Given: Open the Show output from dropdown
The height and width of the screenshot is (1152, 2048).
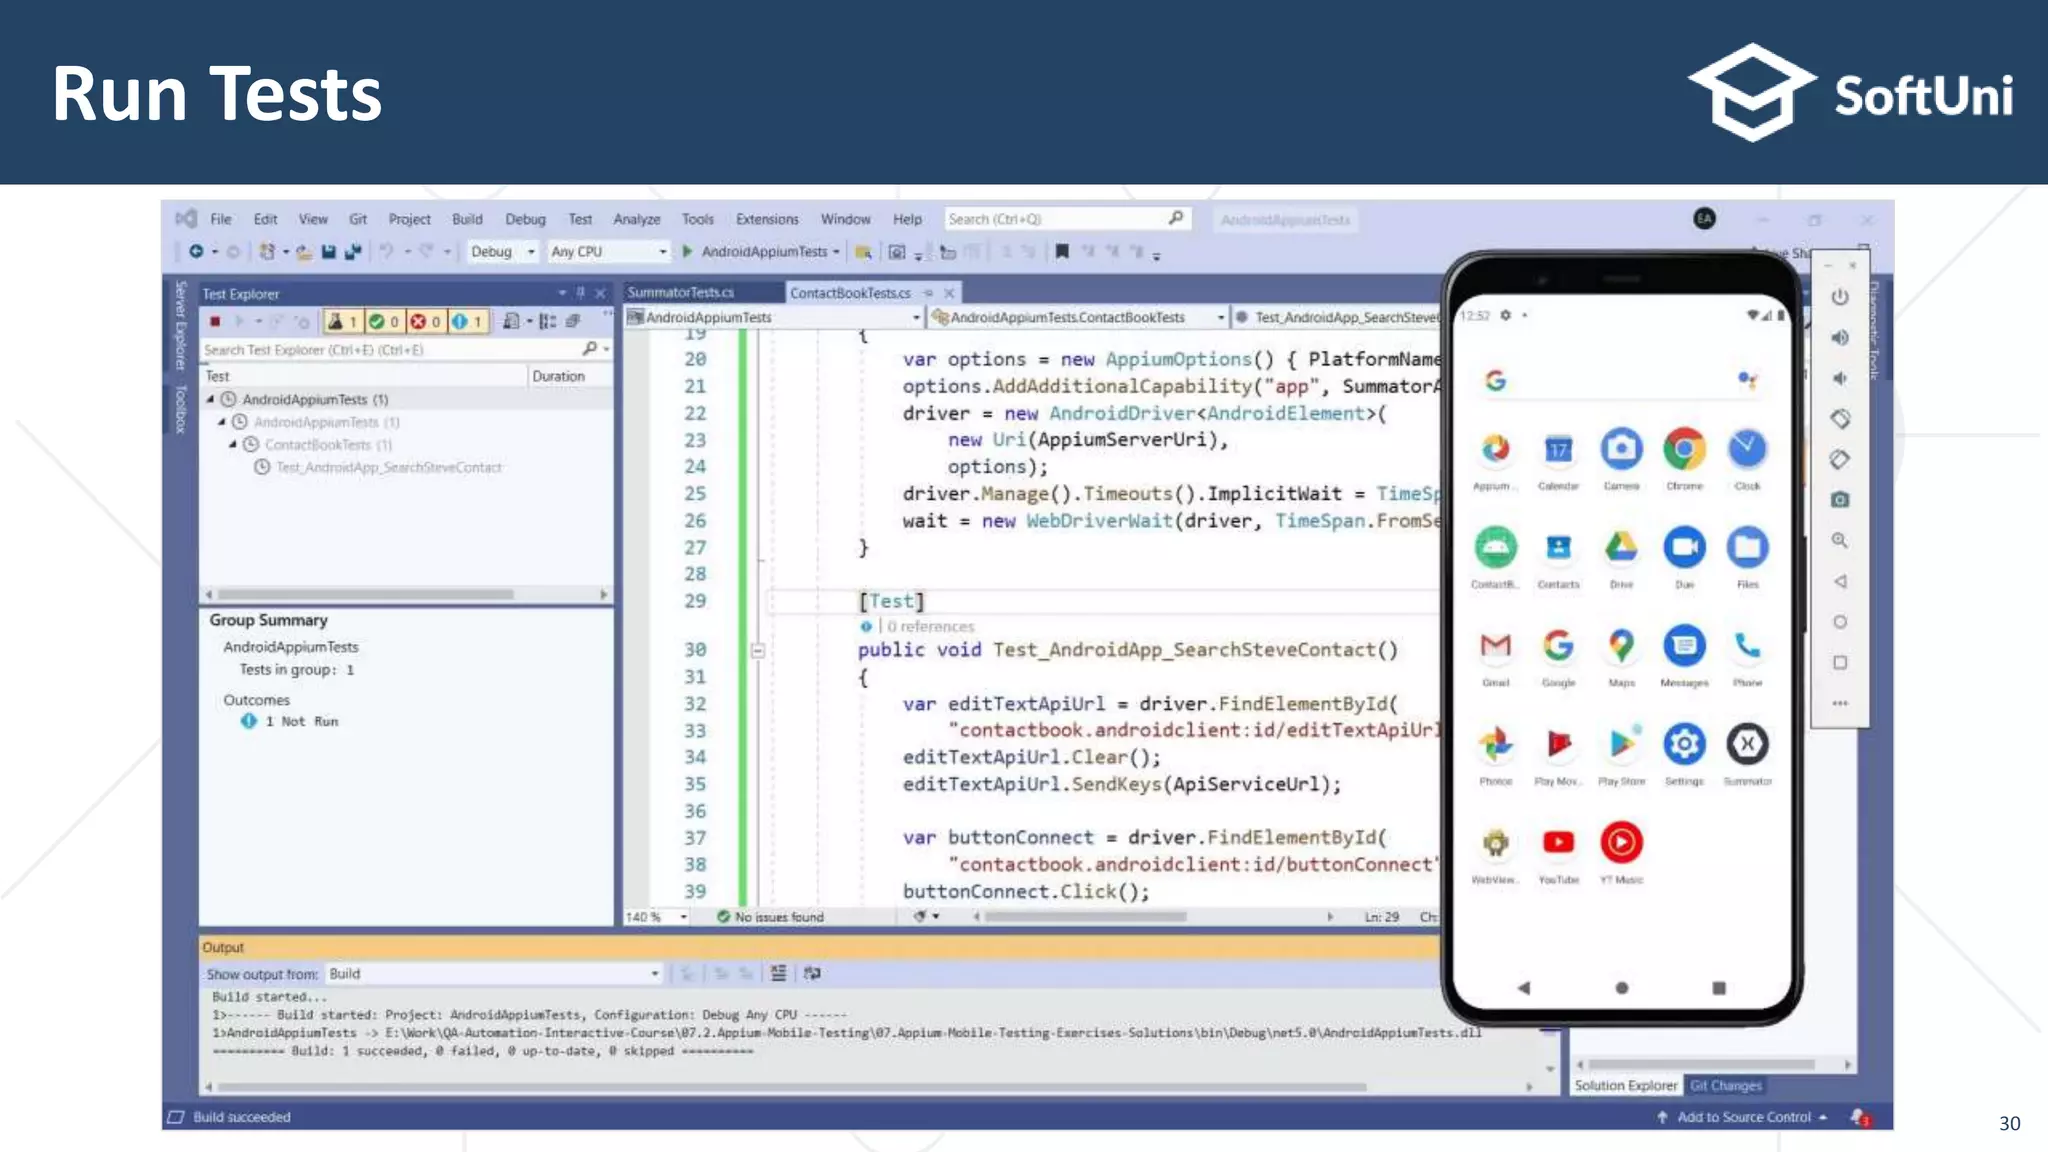Looking at the screenshot, I should point(654,974).
